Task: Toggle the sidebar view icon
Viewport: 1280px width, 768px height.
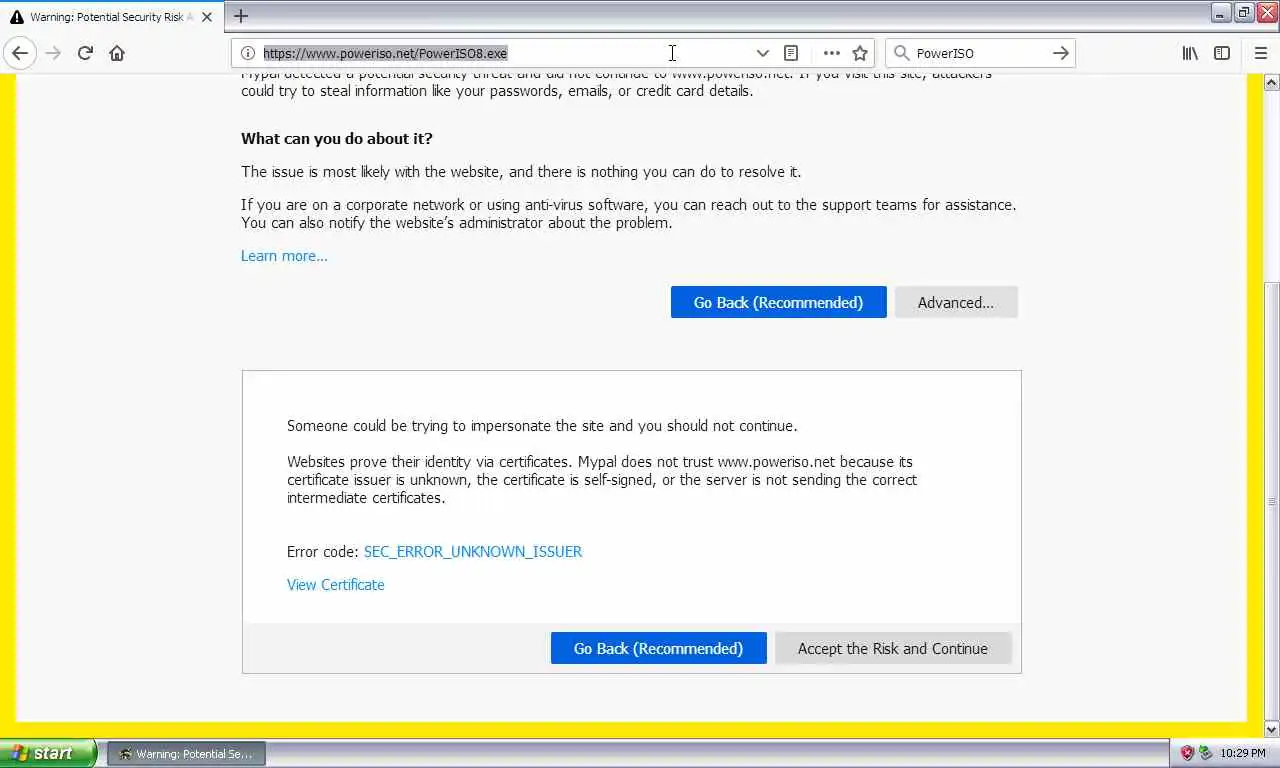Action: pyautogui.click(x=1222, y=53)
